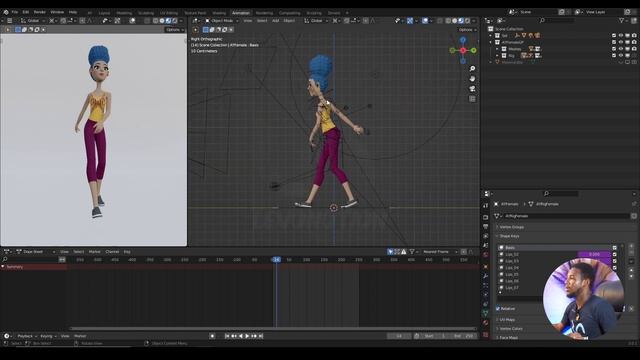This screenshot has width=640, height=360.
Task: Toggle camera view icon in viewport
Action: [472, 89]
